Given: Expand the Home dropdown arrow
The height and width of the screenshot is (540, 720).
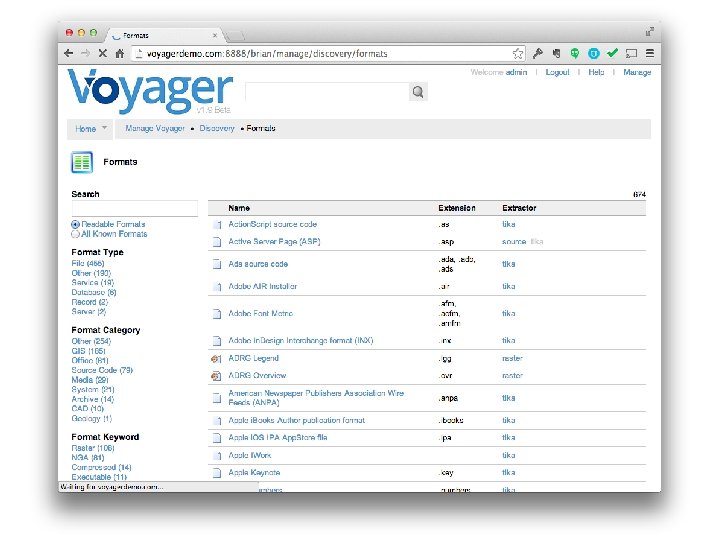Looking at the screenshot, I should click(x=104, y=128).
